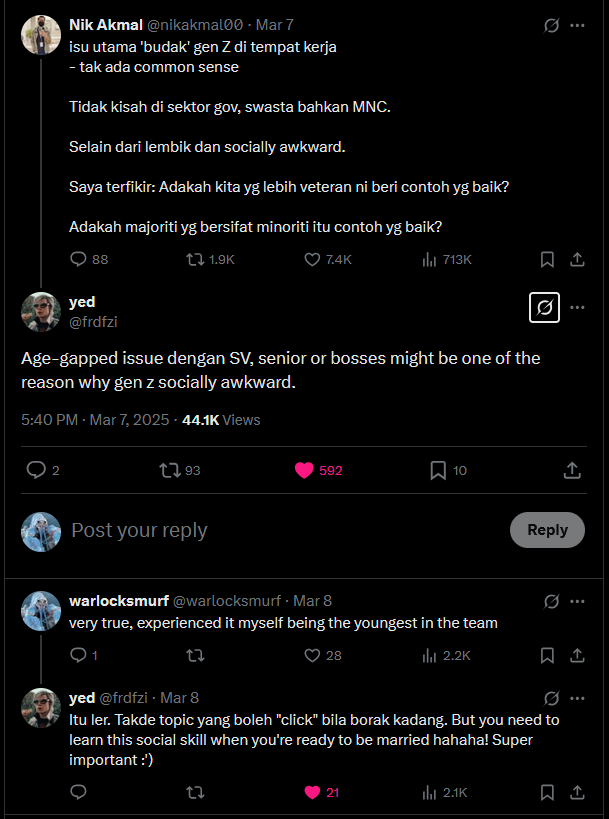Repost Nik Akmal's tweet with 1.9K reposts

coord(196,259)
